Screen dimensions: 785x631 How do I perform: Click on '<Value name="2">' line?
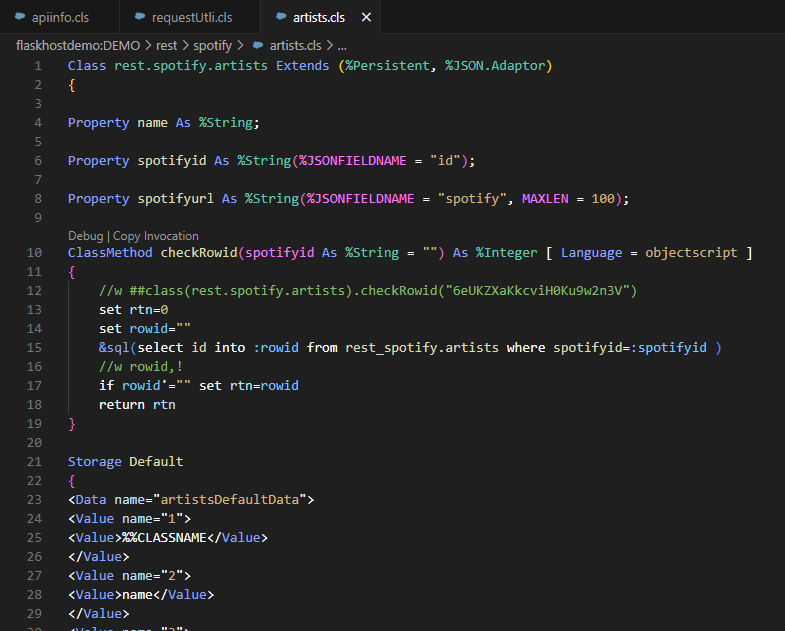pyautogui.click(x=130, y=575)
